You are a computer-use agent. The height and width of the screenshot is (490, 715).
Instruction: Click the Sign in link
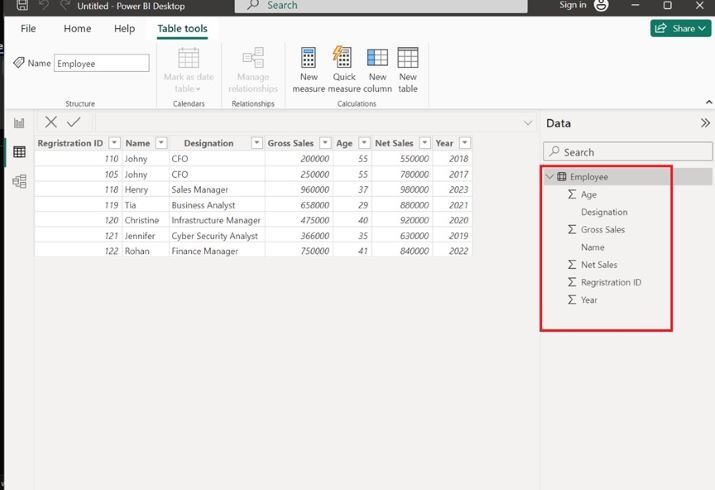pos(573,5)
